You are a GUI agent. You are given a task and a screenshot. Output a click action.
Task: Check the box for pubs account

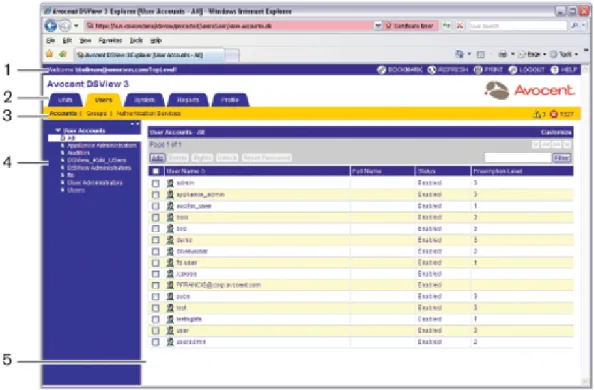[155, 296]
